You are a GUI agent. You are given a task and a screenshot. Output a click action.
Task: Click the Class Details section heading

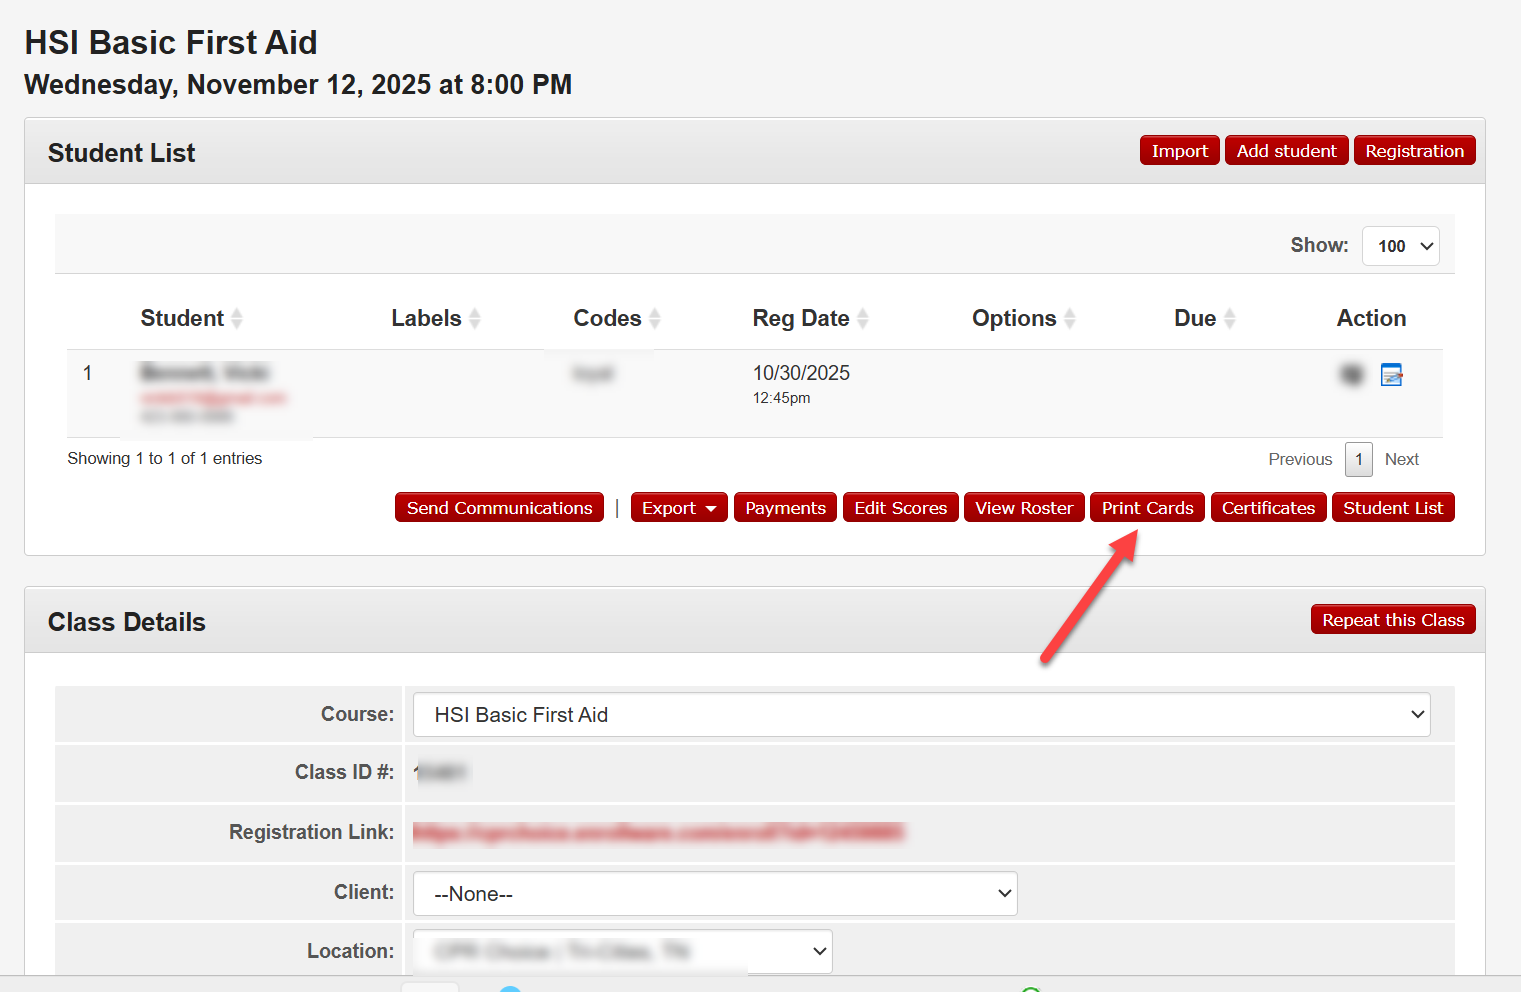click(x=127, y=622)
